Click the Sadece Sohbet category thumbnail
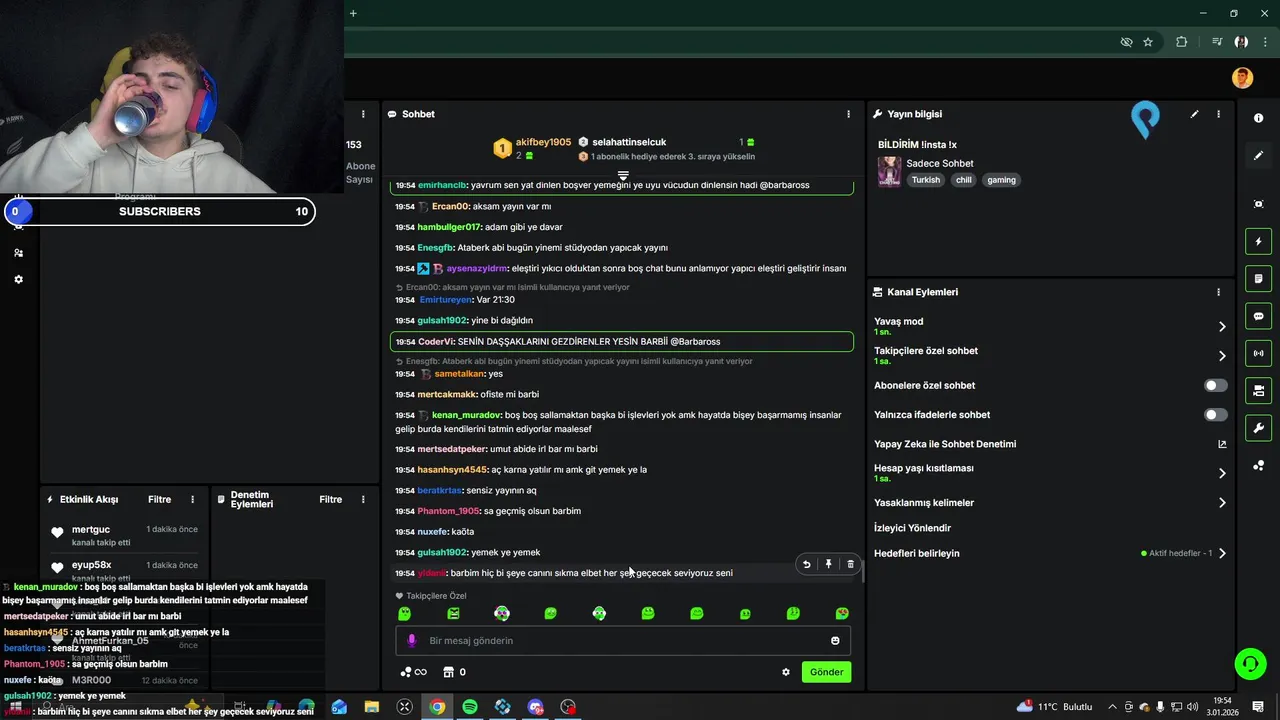The width and height of the screenshot is (1280, 720). 889,171
